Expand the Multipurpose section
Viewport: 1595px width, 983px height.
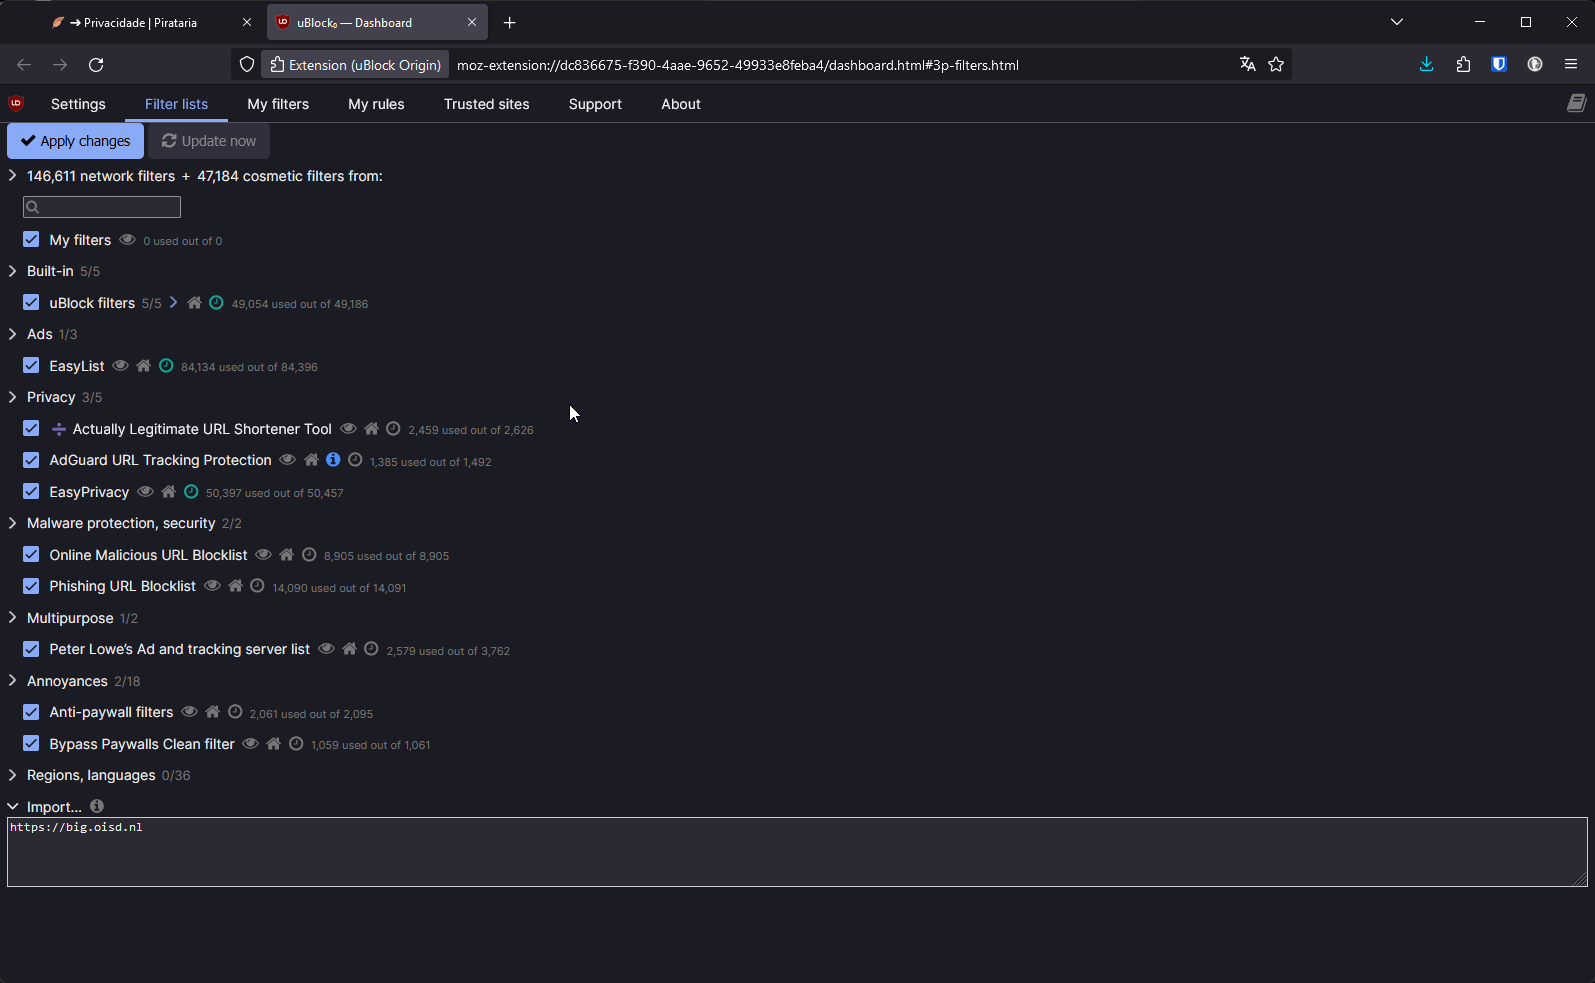(12, 618)
